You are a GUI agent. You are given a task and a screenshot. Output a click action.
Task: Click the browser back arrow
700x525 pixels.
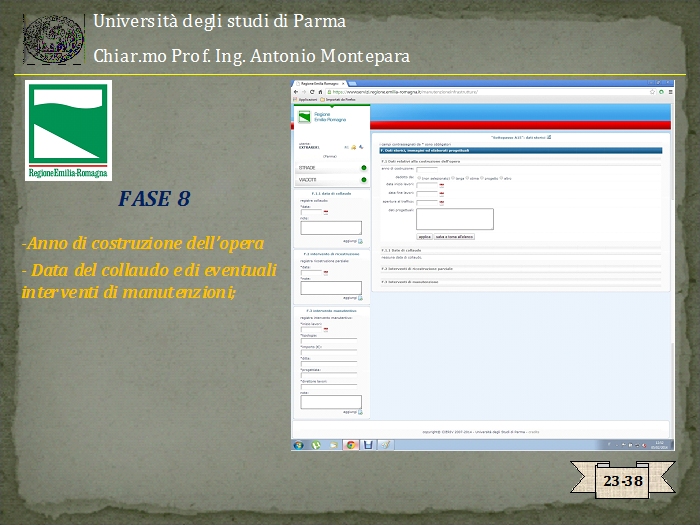point(296,92)
